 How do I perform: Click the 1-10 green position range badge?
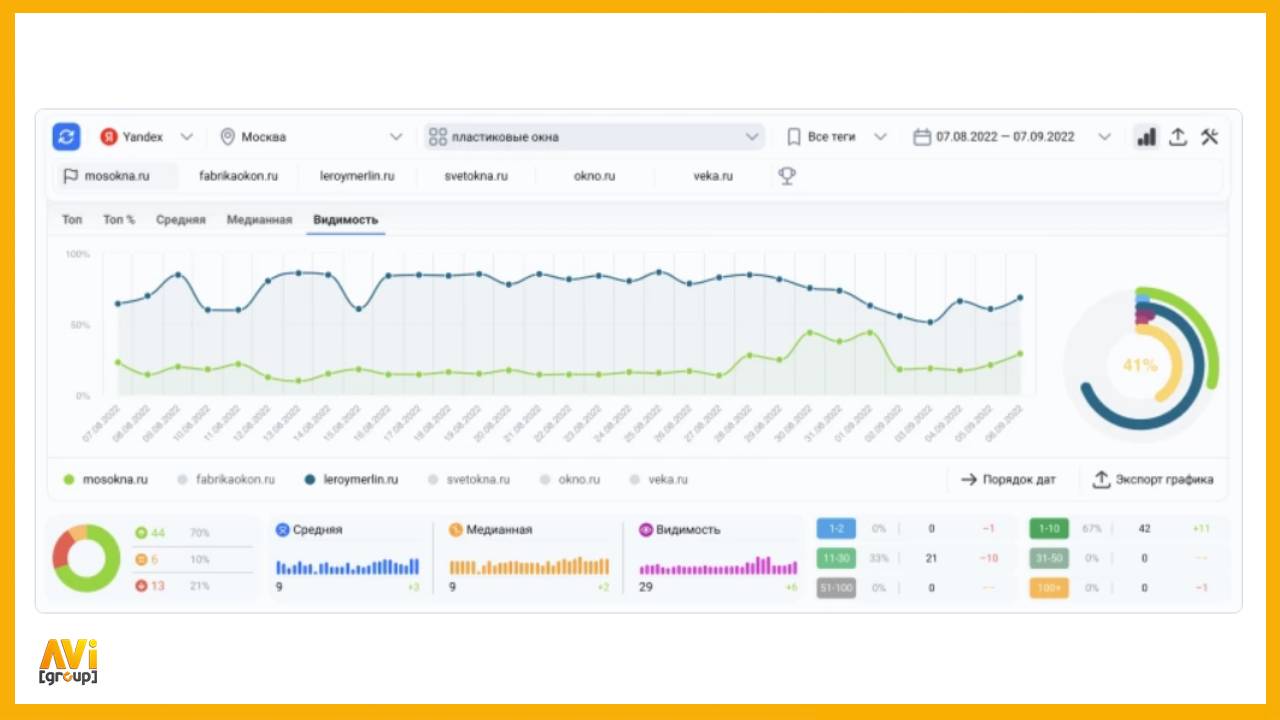click(x=1048, y=529)
